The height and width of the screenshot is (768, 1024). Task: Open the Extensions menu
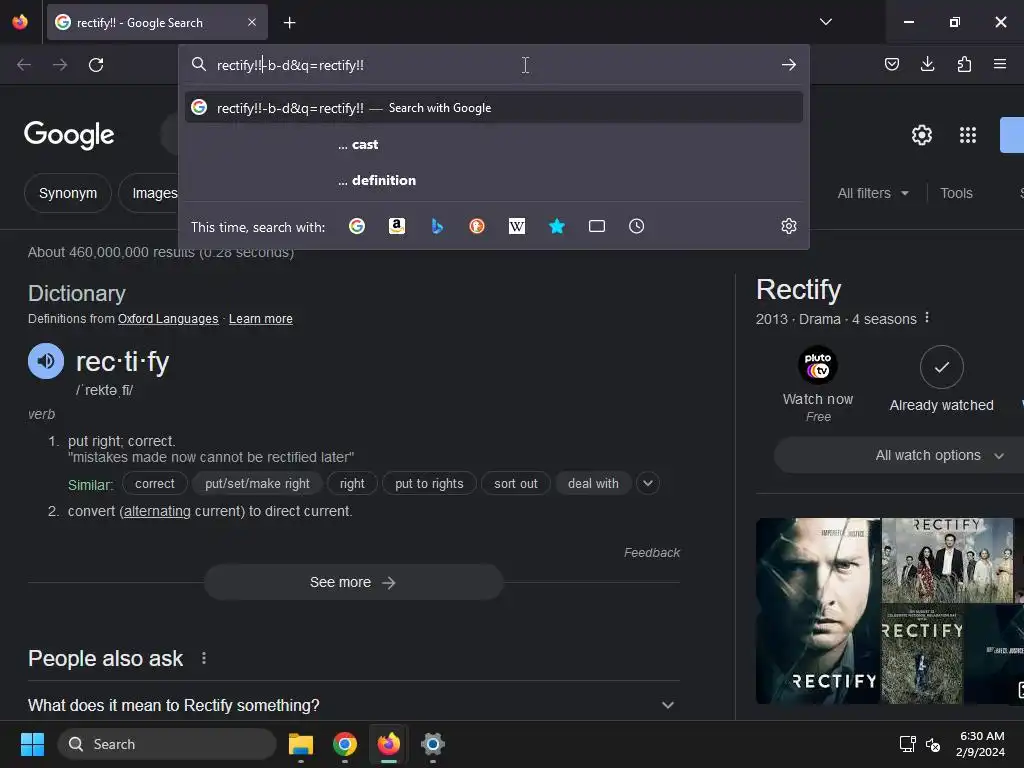pos(964,64)
